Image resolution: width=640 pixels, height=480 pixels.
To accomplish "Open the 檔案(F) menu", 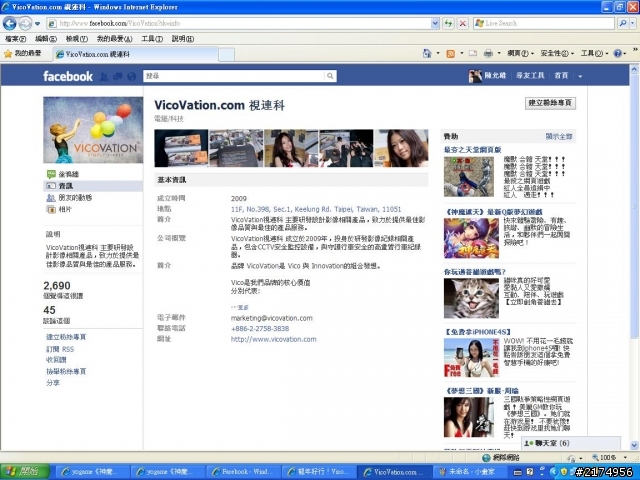I will [x=16, y=39].
